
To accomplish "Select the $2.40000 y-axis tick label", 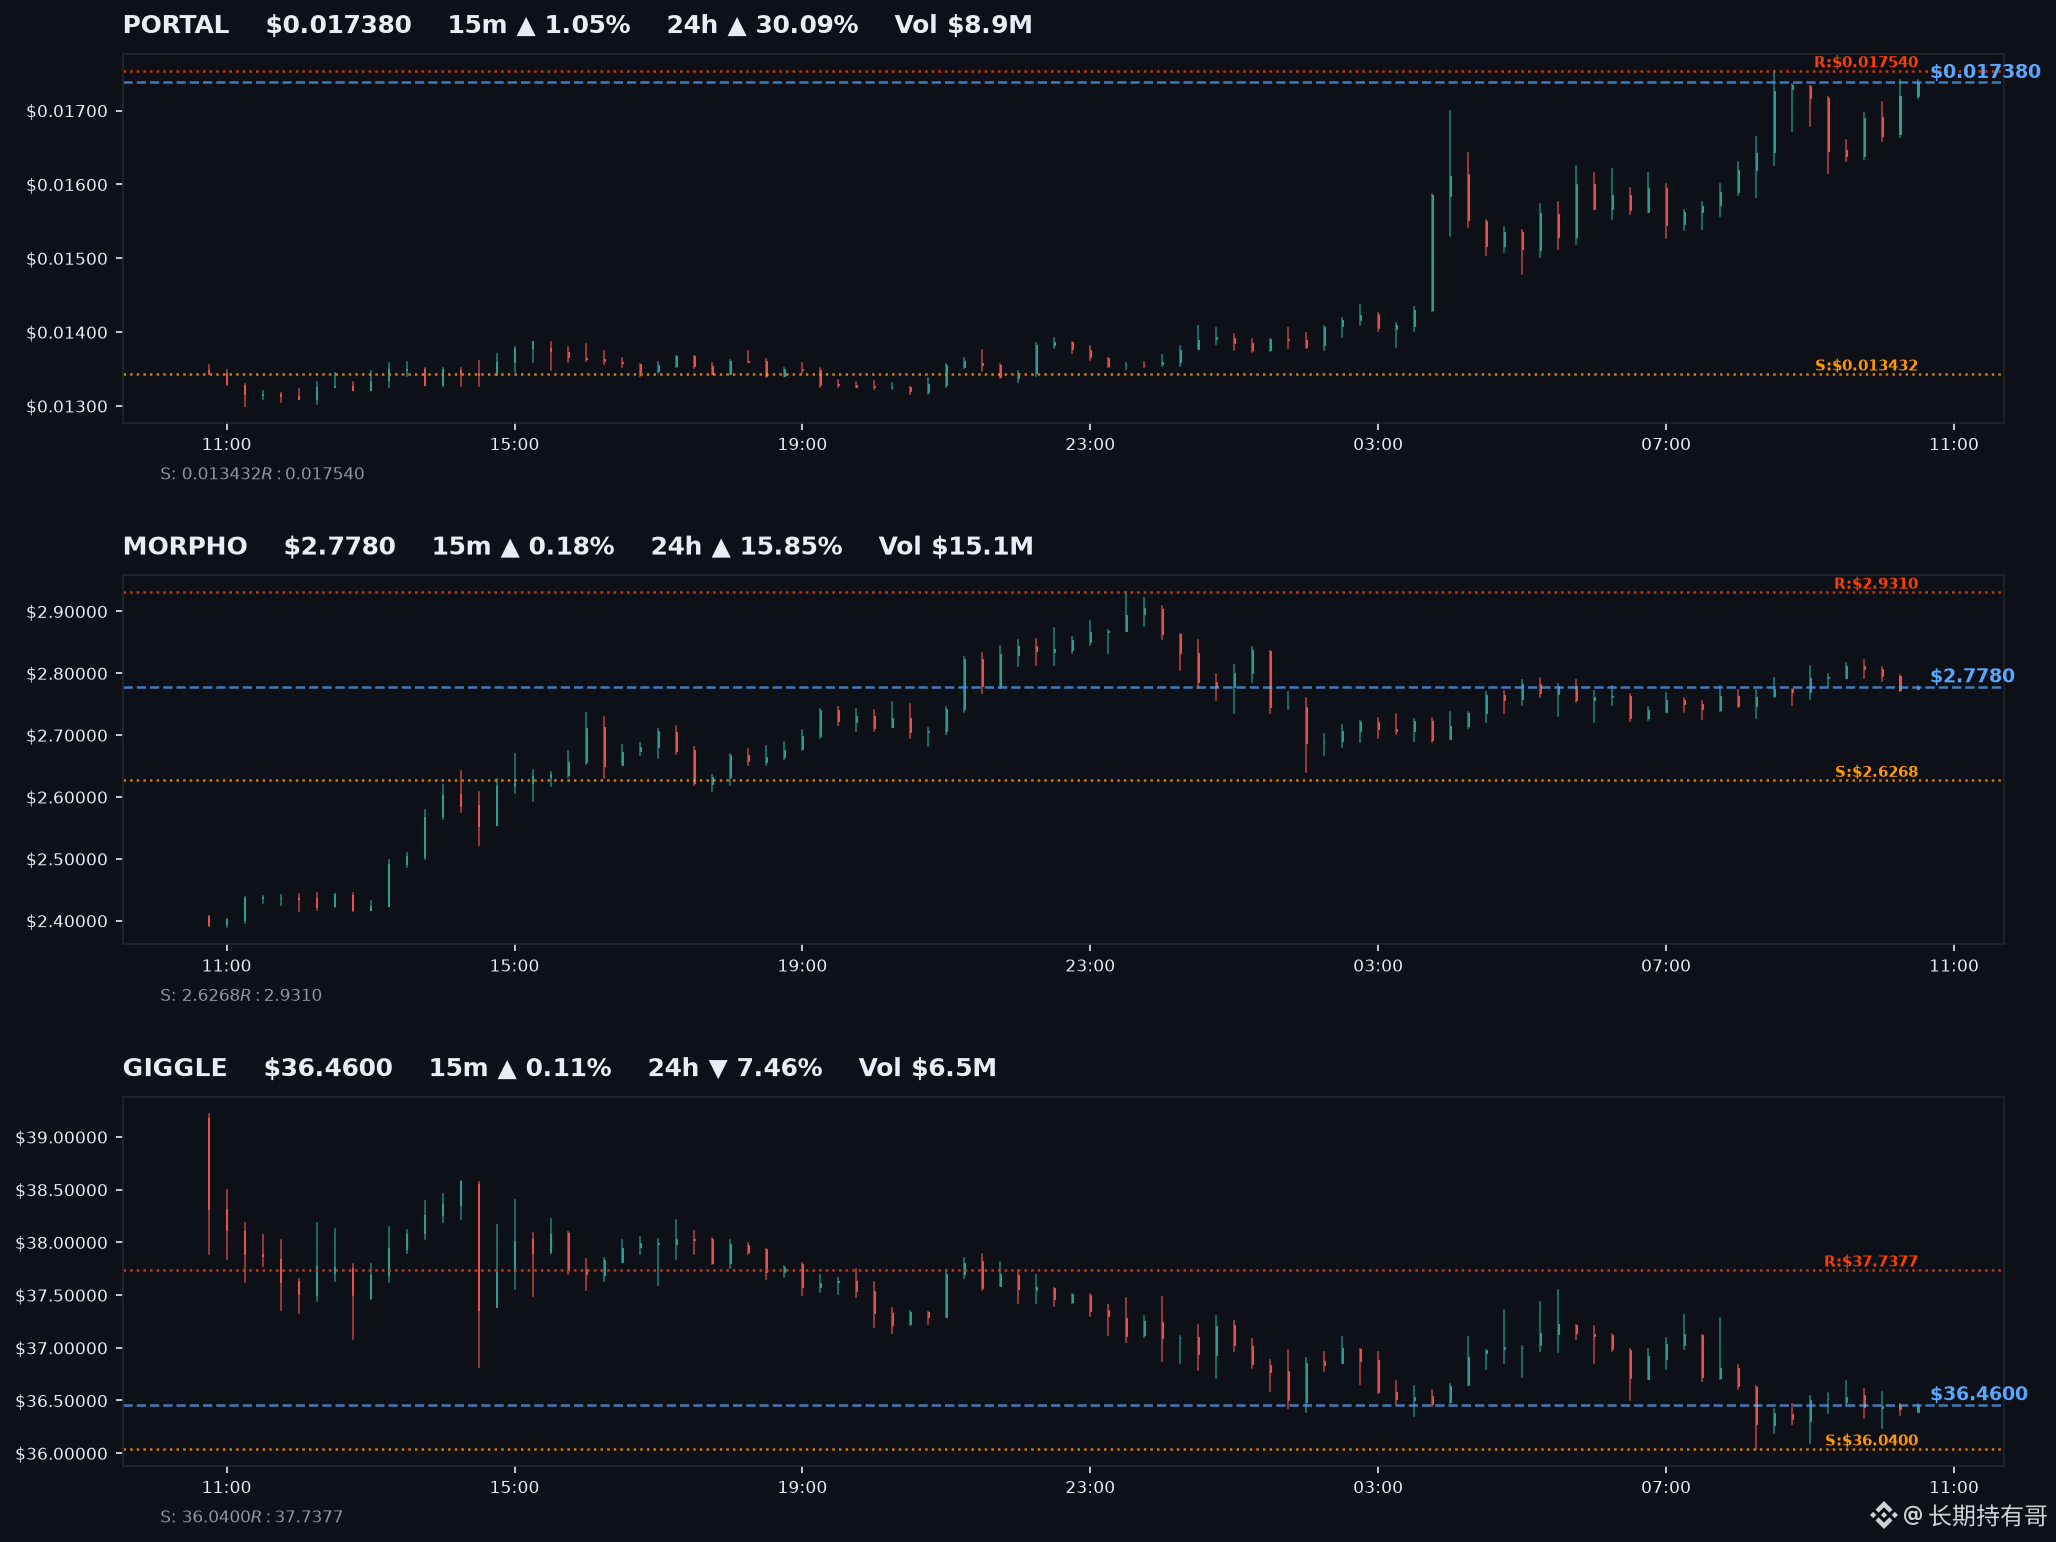I will (67, 922).
